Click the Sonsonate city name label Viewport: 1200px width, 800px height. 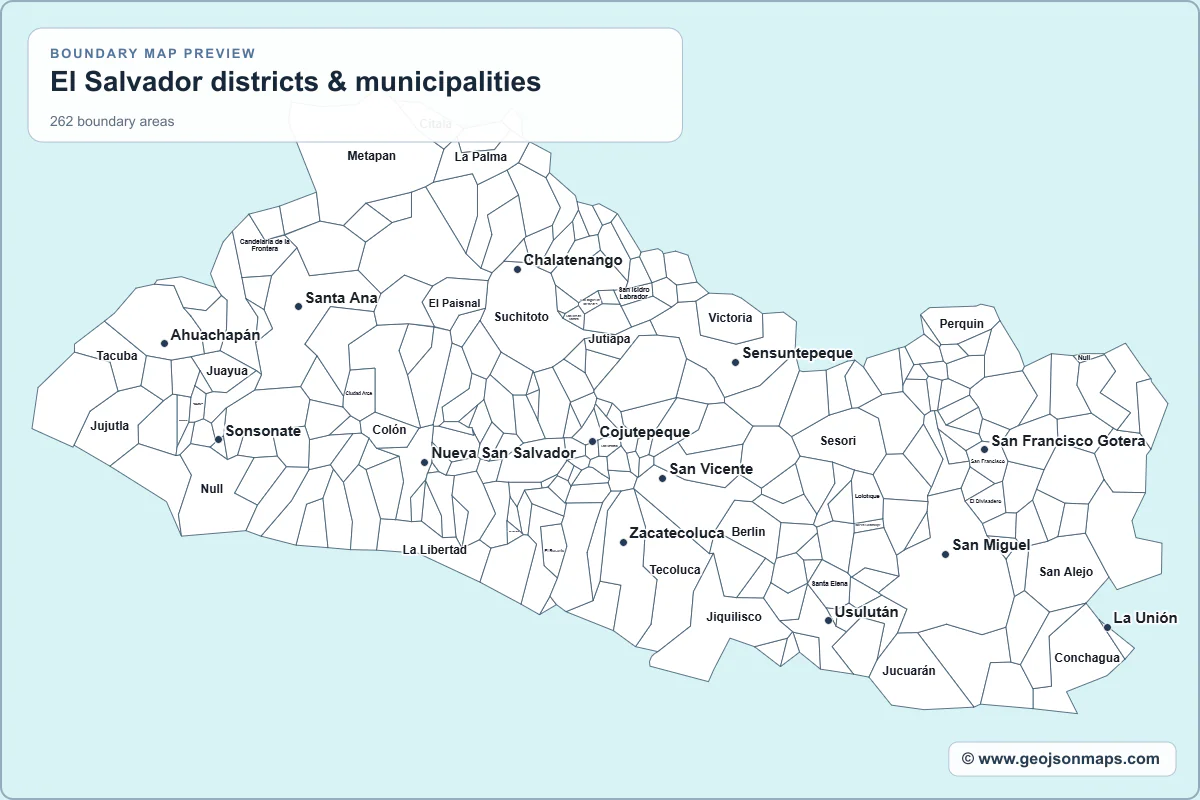tap(263, 431)
